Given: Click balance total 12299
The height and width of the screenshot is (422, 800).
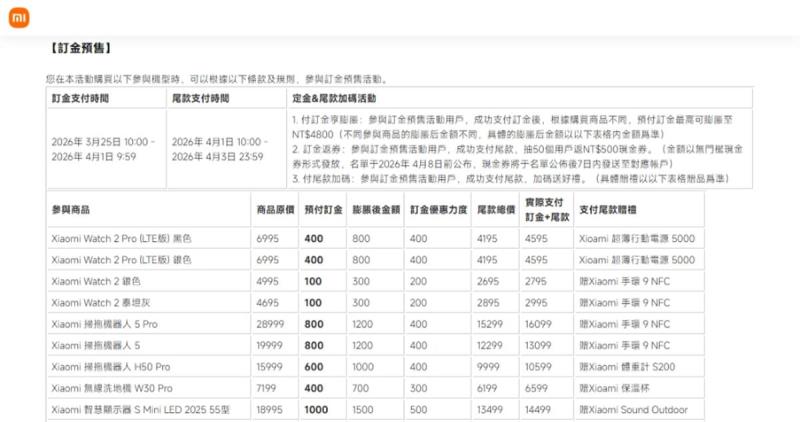Looking at the screenshot, I should (490, 346).
